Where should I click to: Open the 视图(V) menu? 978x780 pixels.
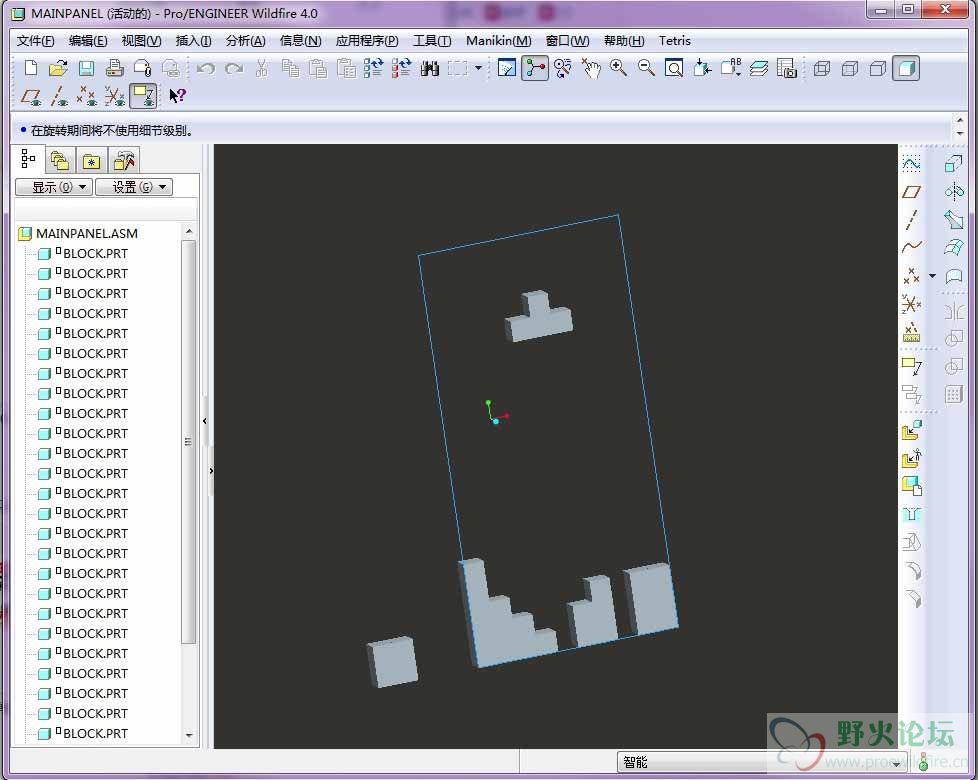[142, 41]
